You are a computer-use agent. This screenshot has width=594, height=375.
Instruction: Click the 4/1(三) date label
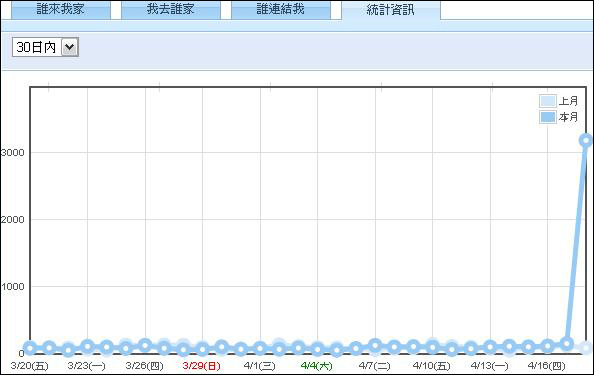click(259, 366)
